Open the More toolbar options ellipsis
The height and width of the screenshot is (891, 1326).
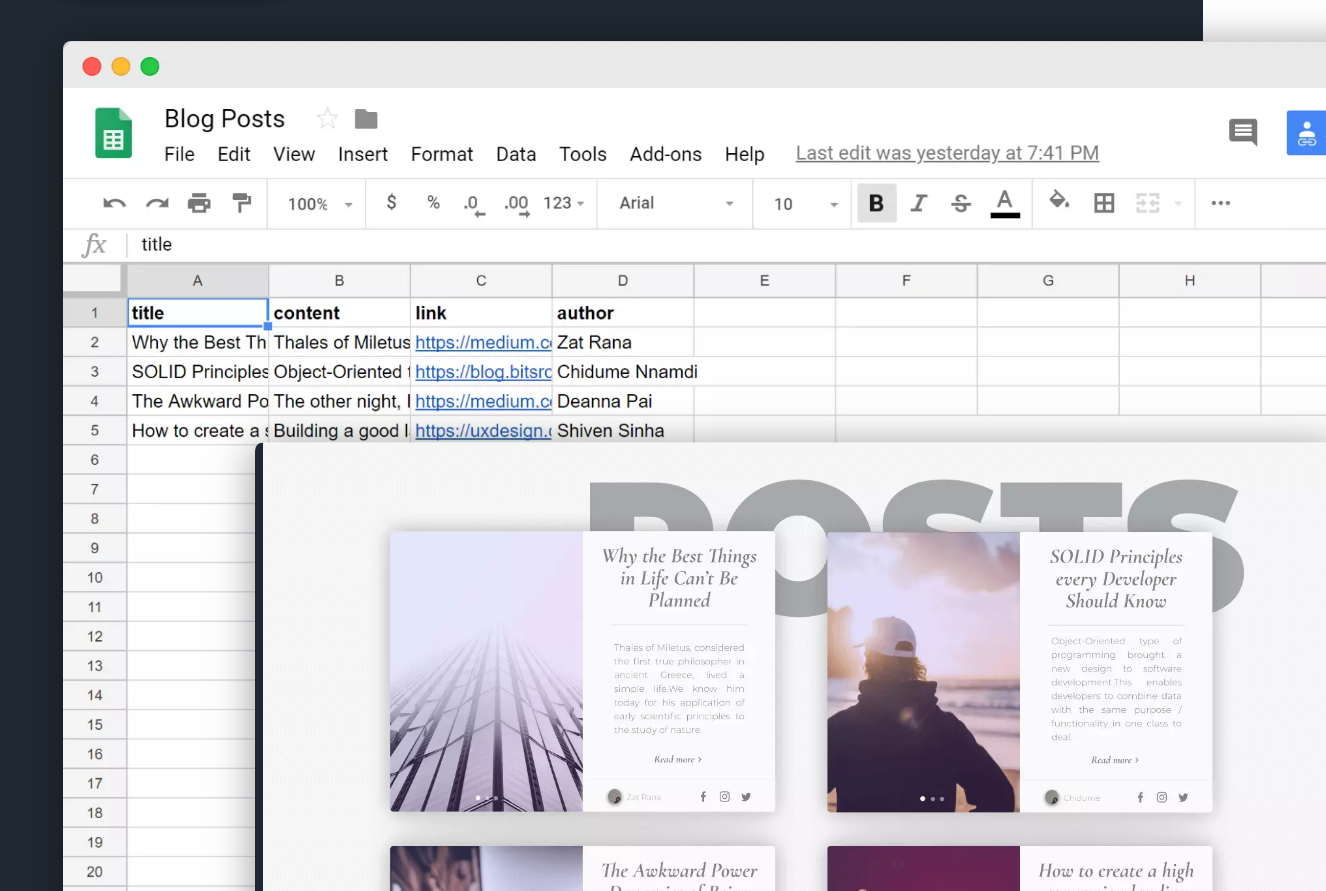[1220, 203]
